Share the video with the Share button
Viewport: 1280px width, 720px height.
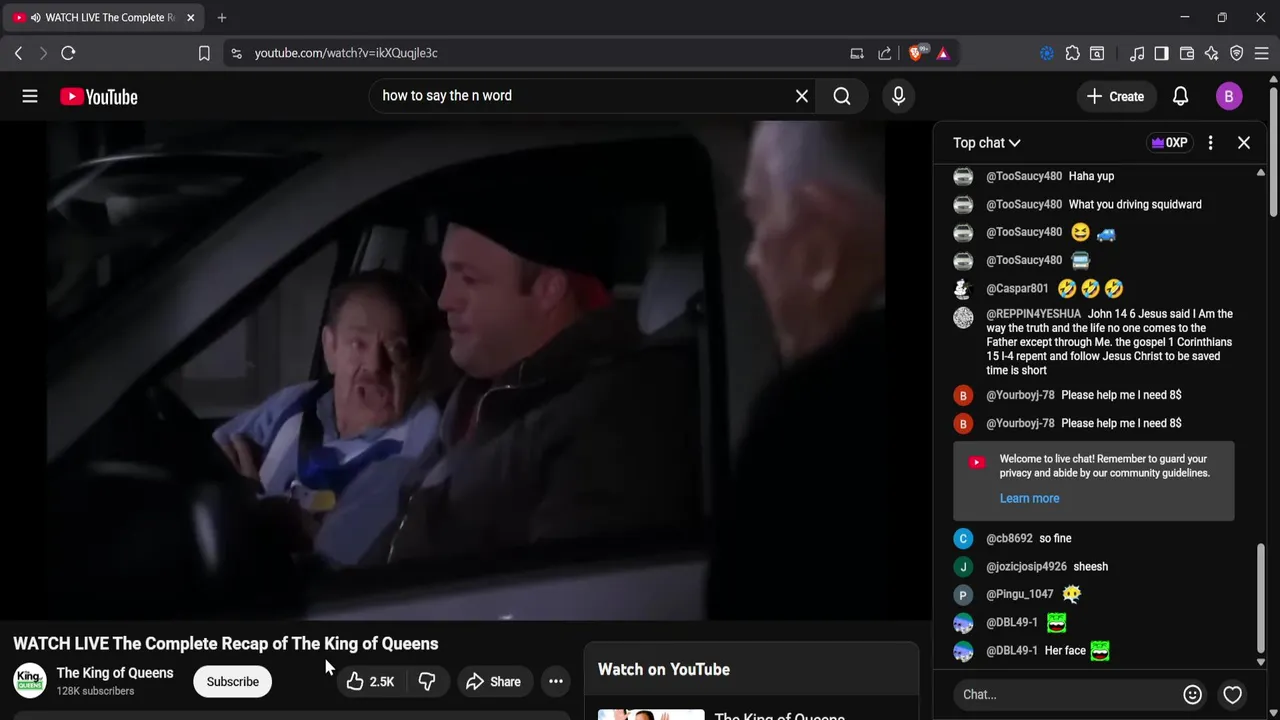(x=493, y=682)
